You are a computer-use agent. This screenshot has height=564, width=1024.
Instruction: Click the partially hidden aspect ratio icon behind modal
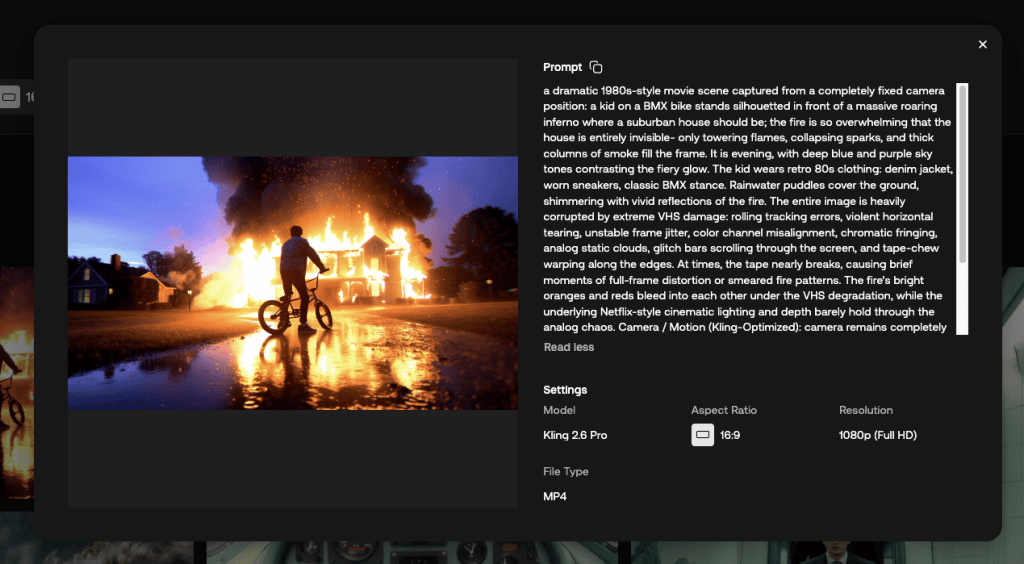pyautogui.click(x=11, y=98)
